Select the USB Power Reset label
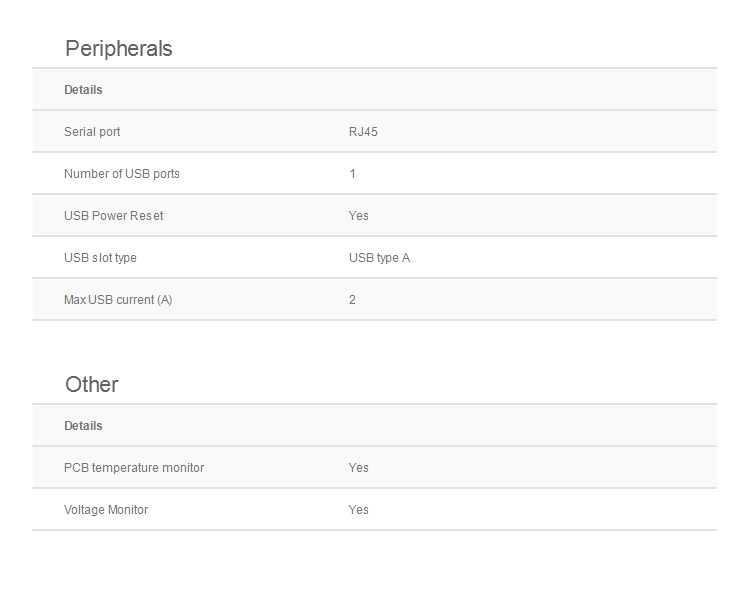This screenshot has height=600, width=750. (x=113, y=216)
